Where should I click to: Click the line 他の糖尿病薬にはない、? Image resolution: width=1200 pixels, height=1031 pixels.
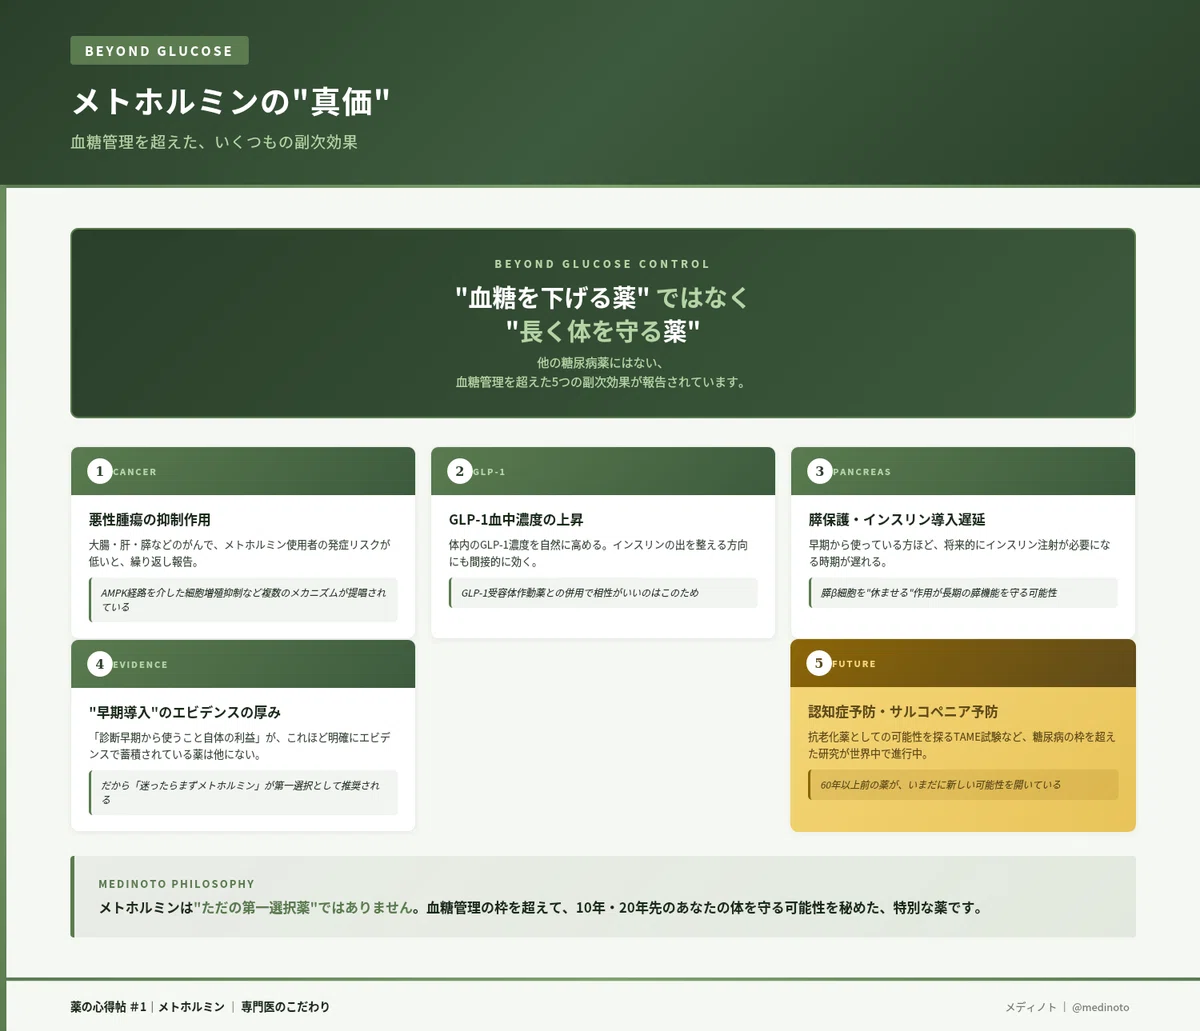tap(602, 363)
